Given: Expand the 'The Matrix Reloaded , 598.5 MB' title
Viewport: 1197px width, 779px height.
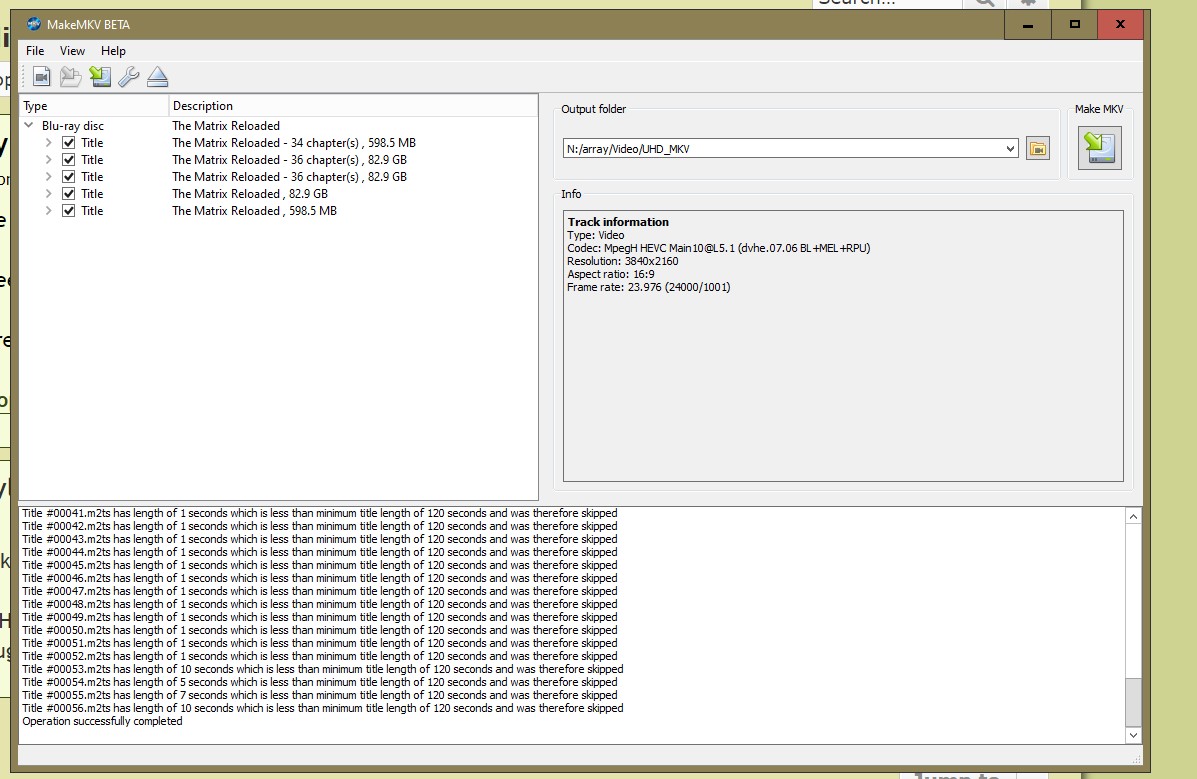Looking at the screenshot, I should pyautogui.click(x=48, y=211).
